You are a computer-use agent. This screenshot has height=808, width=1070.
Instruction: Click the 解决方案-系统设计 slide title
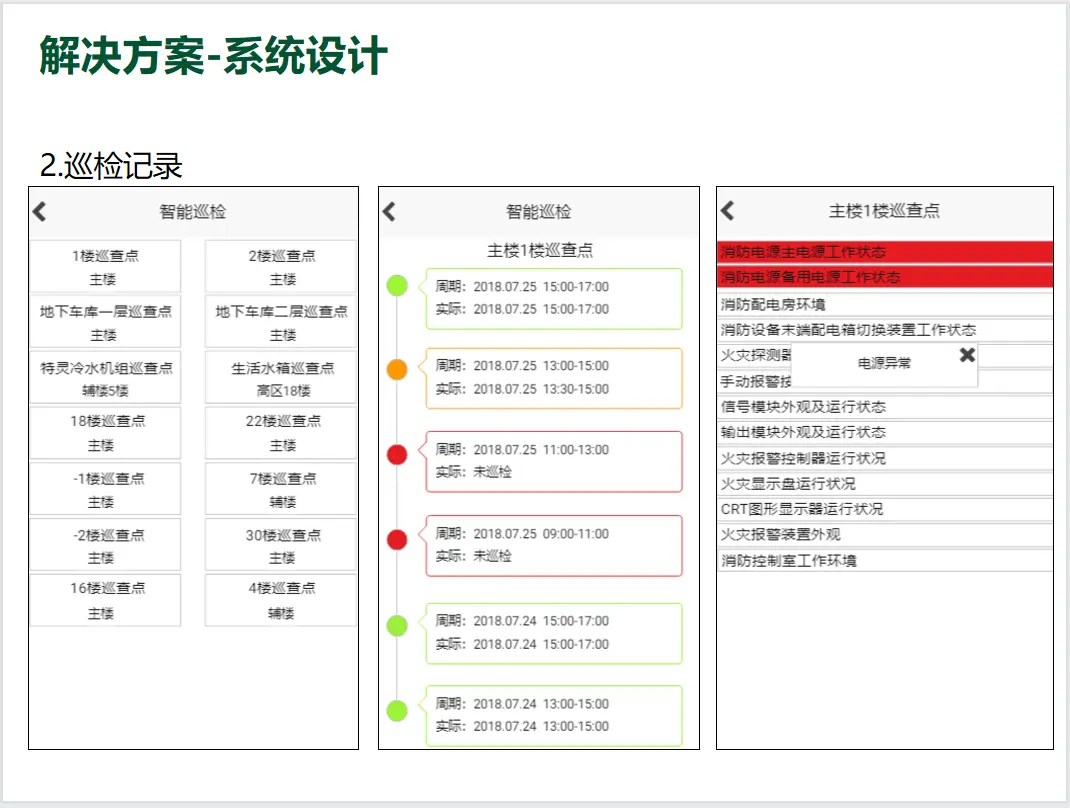coord(214,55)
